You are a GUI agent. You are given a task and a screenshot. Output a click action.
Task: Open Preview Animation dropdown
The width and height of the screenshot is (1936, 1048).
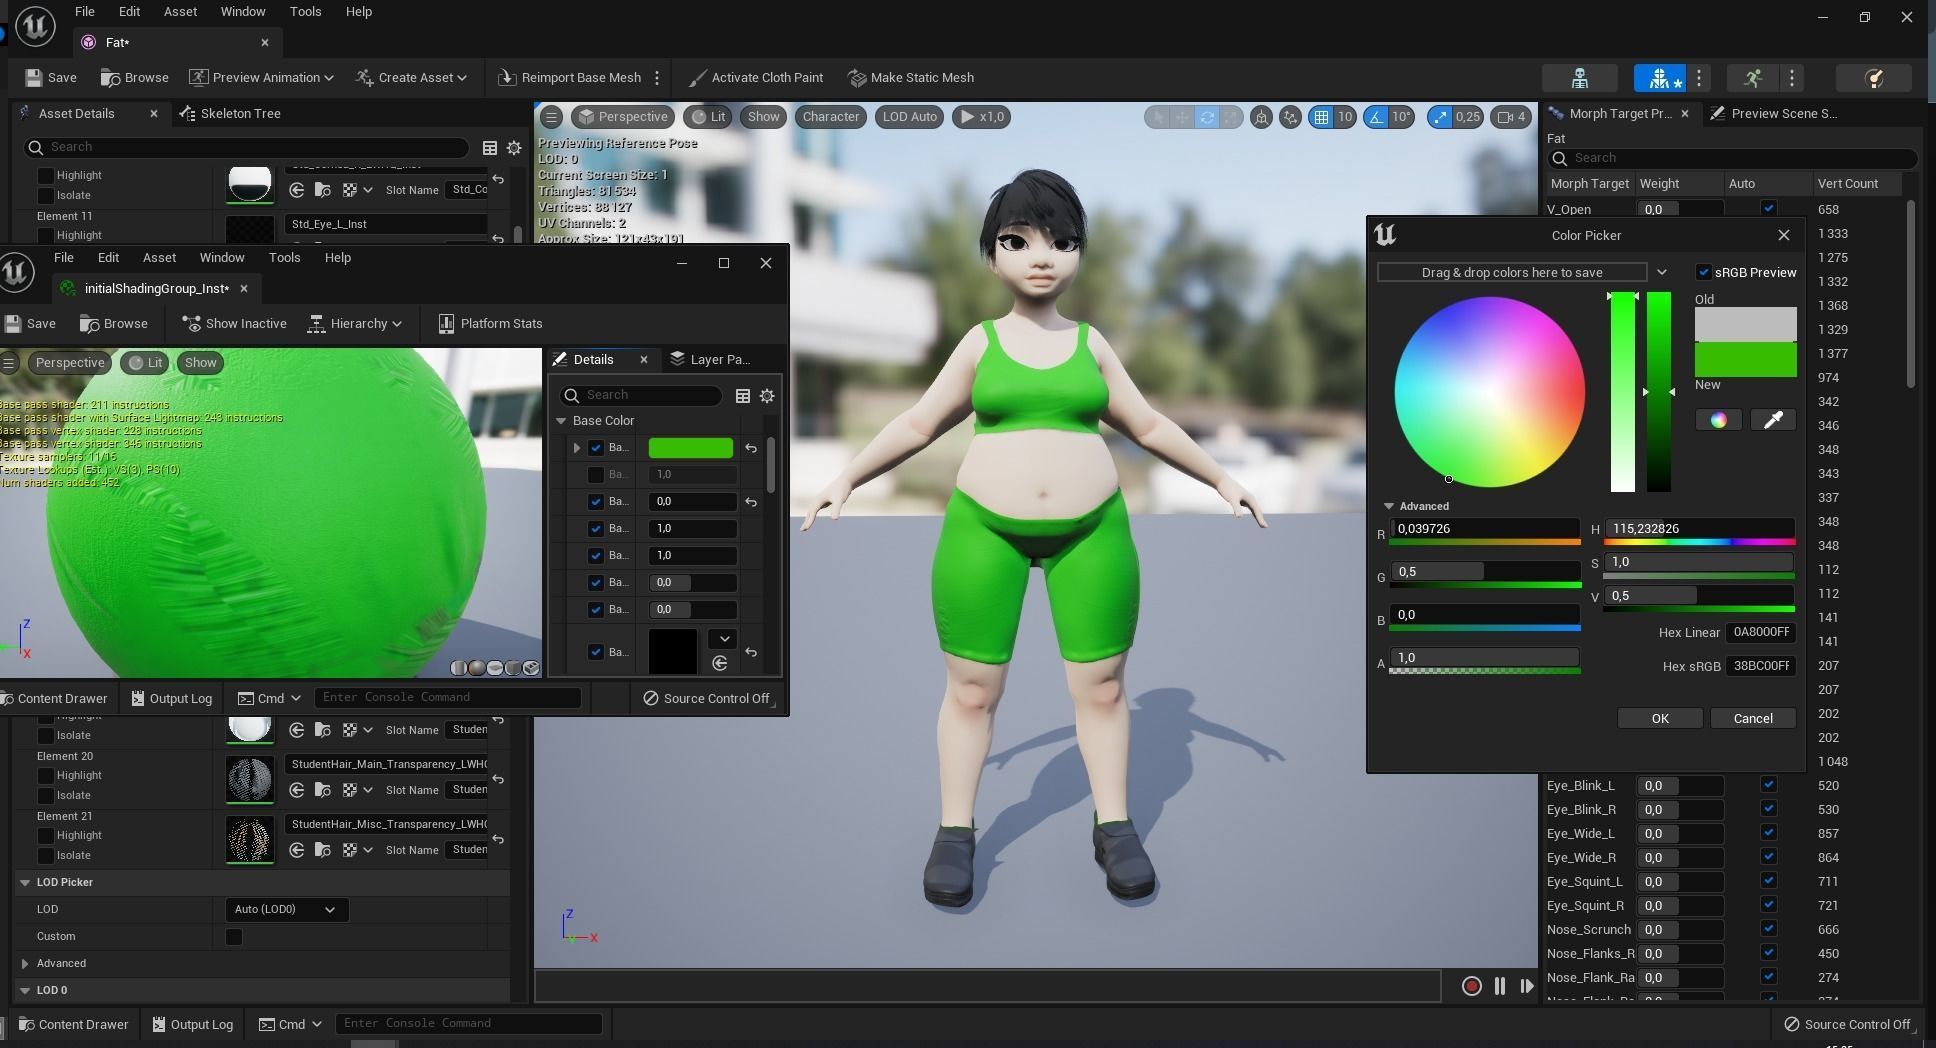pos(261,77)
